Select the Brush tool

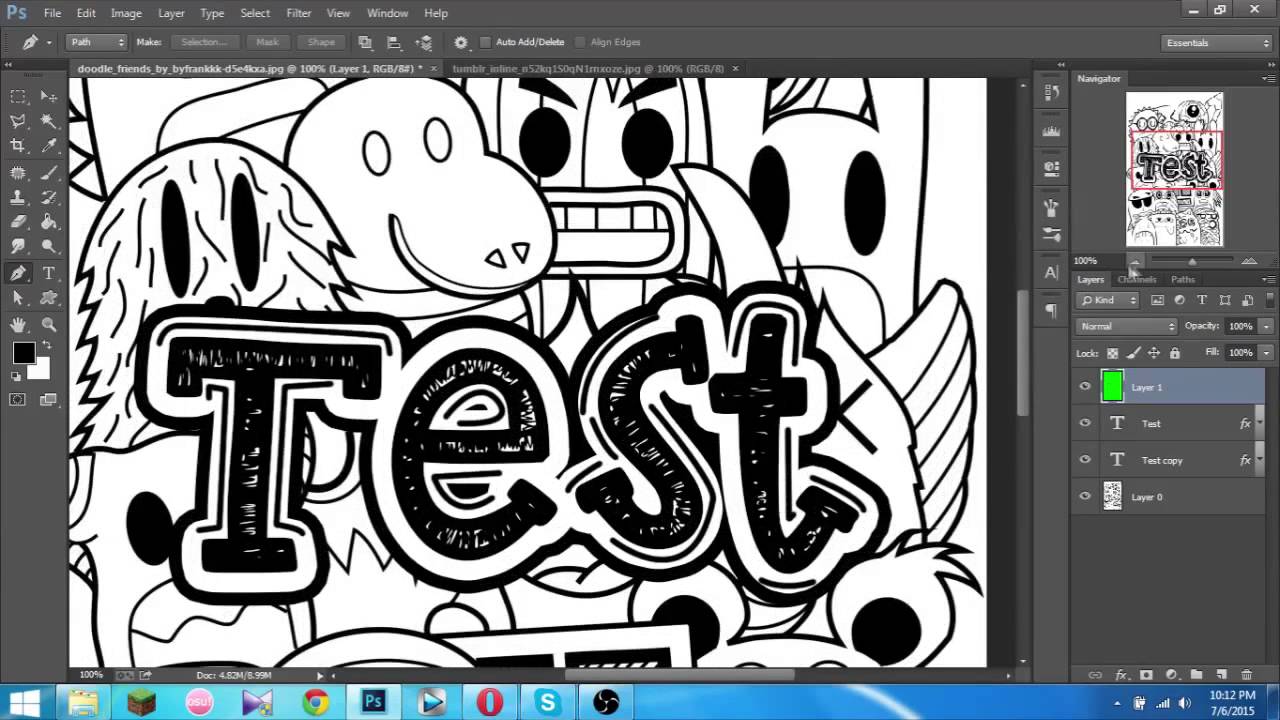(x=49, y=172)
